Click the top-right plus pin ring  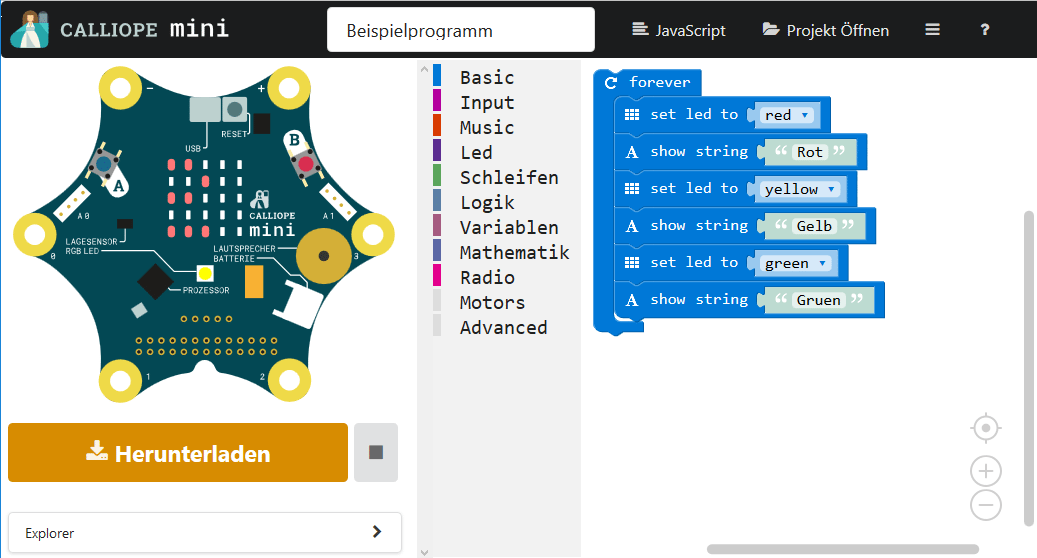(x=289, y=88)
